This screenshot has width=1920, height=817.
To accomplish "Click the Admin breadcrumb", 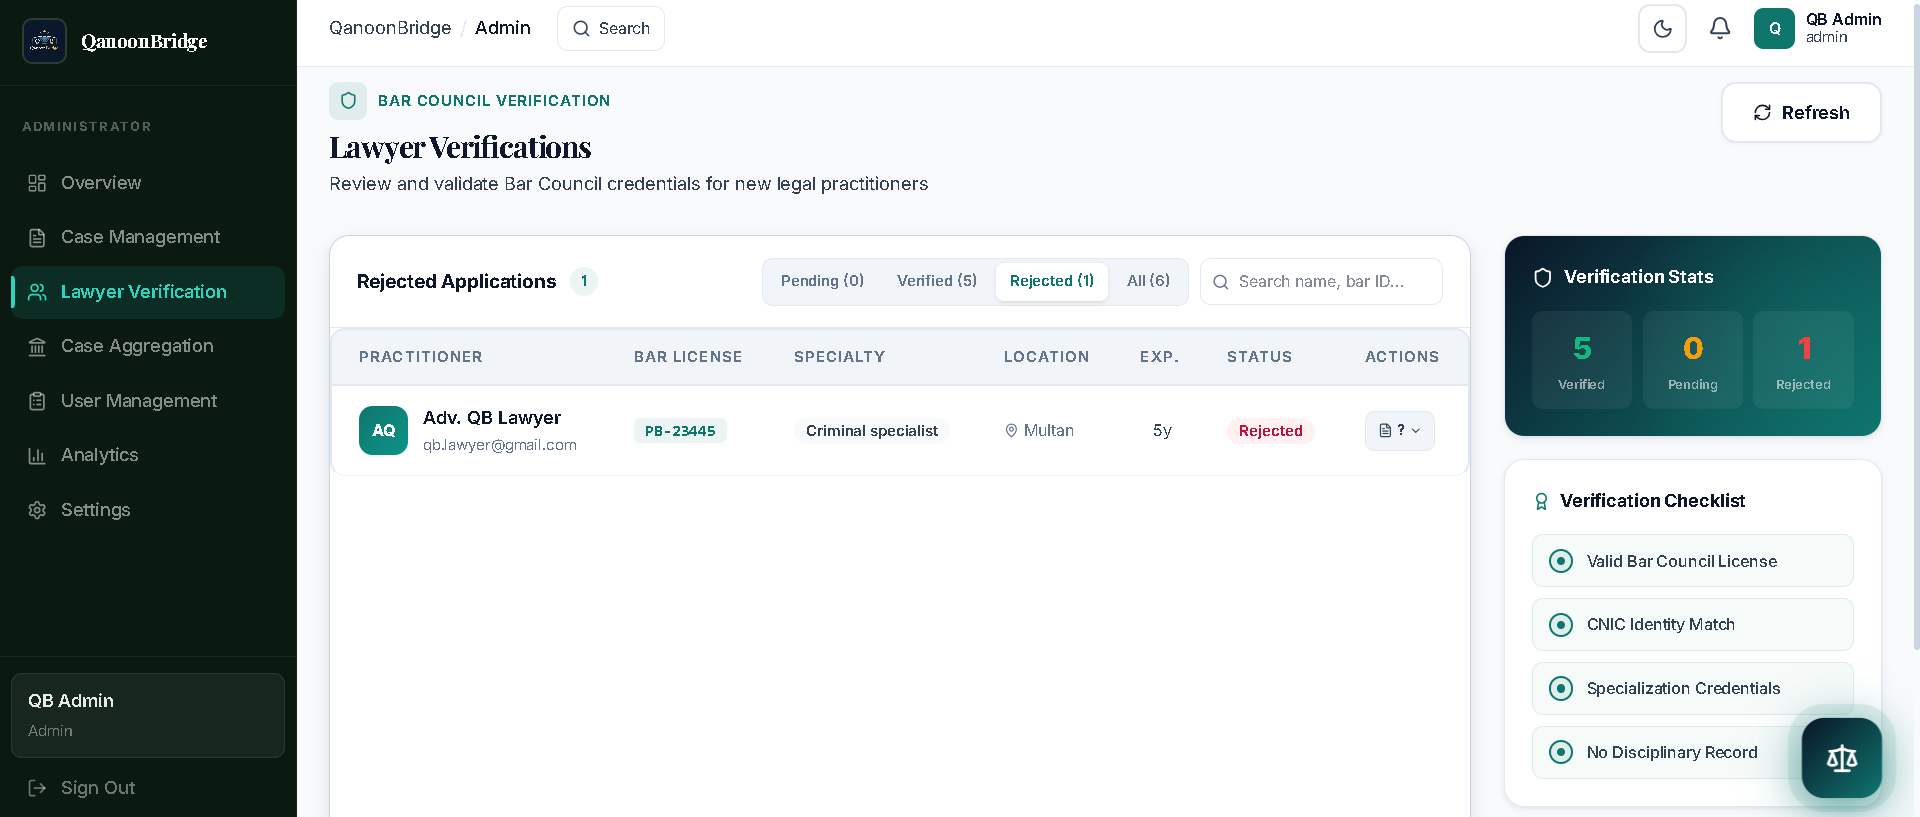I will pyautogui.click(x=503, y=28).
